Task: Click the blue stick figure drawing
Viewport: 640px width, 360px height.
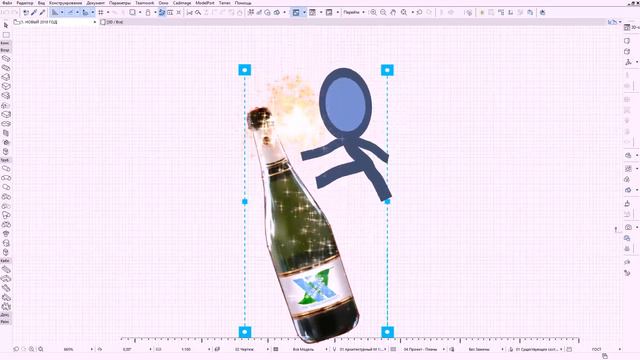Action: point(346,135)
